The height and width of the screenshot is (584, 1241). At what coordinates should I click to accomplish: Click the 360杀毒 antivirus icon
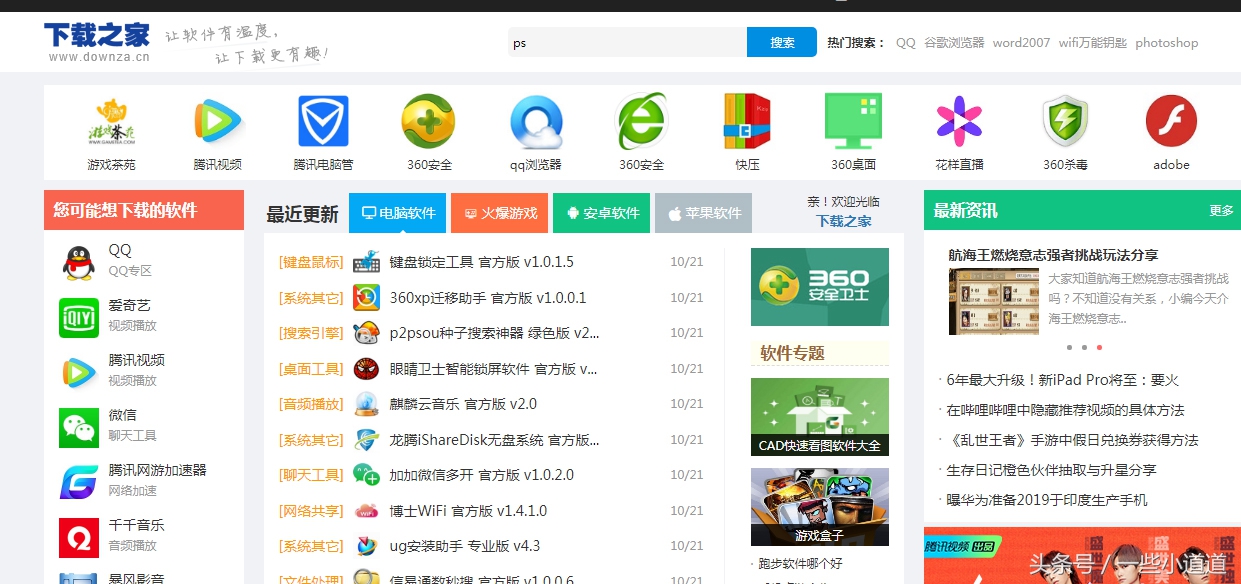coord(1064,124)
